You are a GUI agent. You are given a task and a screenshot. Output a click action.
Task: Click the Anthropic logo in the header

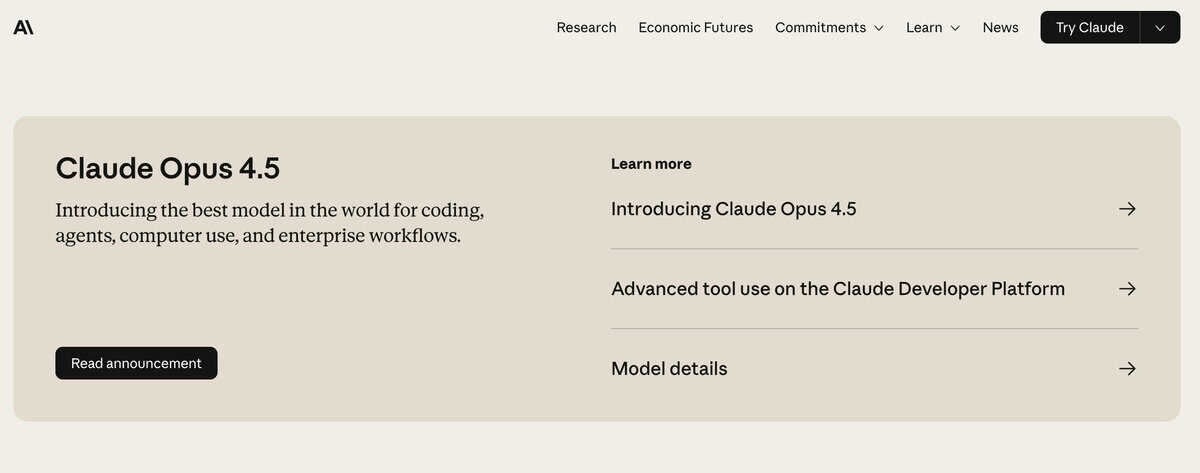pyautogui.click(x=23, y=28)
